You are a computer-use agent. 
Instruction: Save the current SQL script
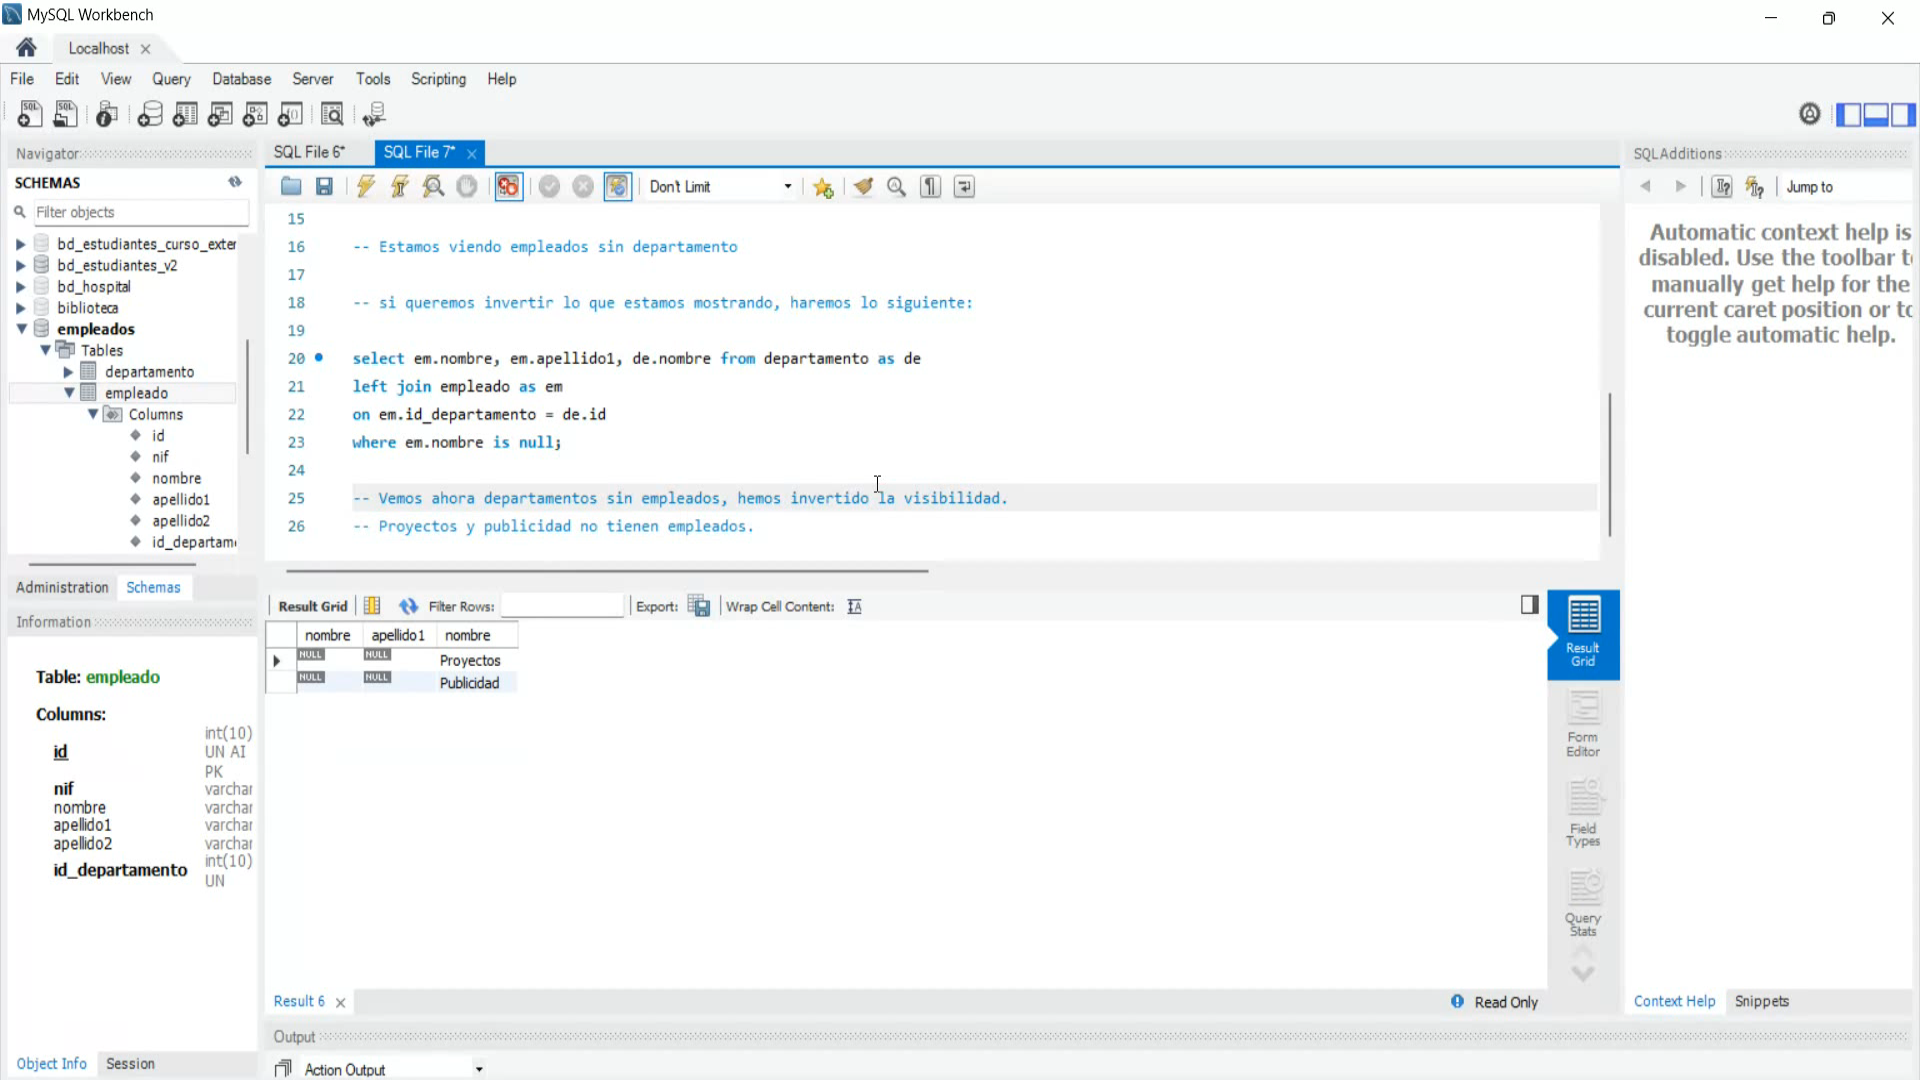click(323, 187)
